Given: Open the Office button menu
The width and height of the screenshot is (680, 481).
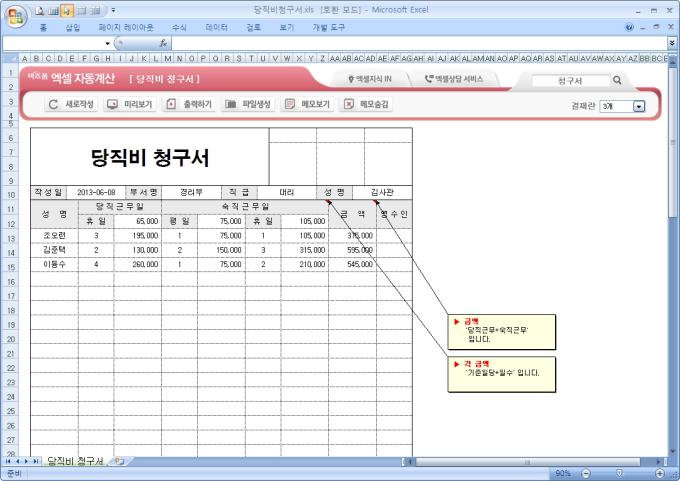Looking at the screenshot, I should click(16, 16).
